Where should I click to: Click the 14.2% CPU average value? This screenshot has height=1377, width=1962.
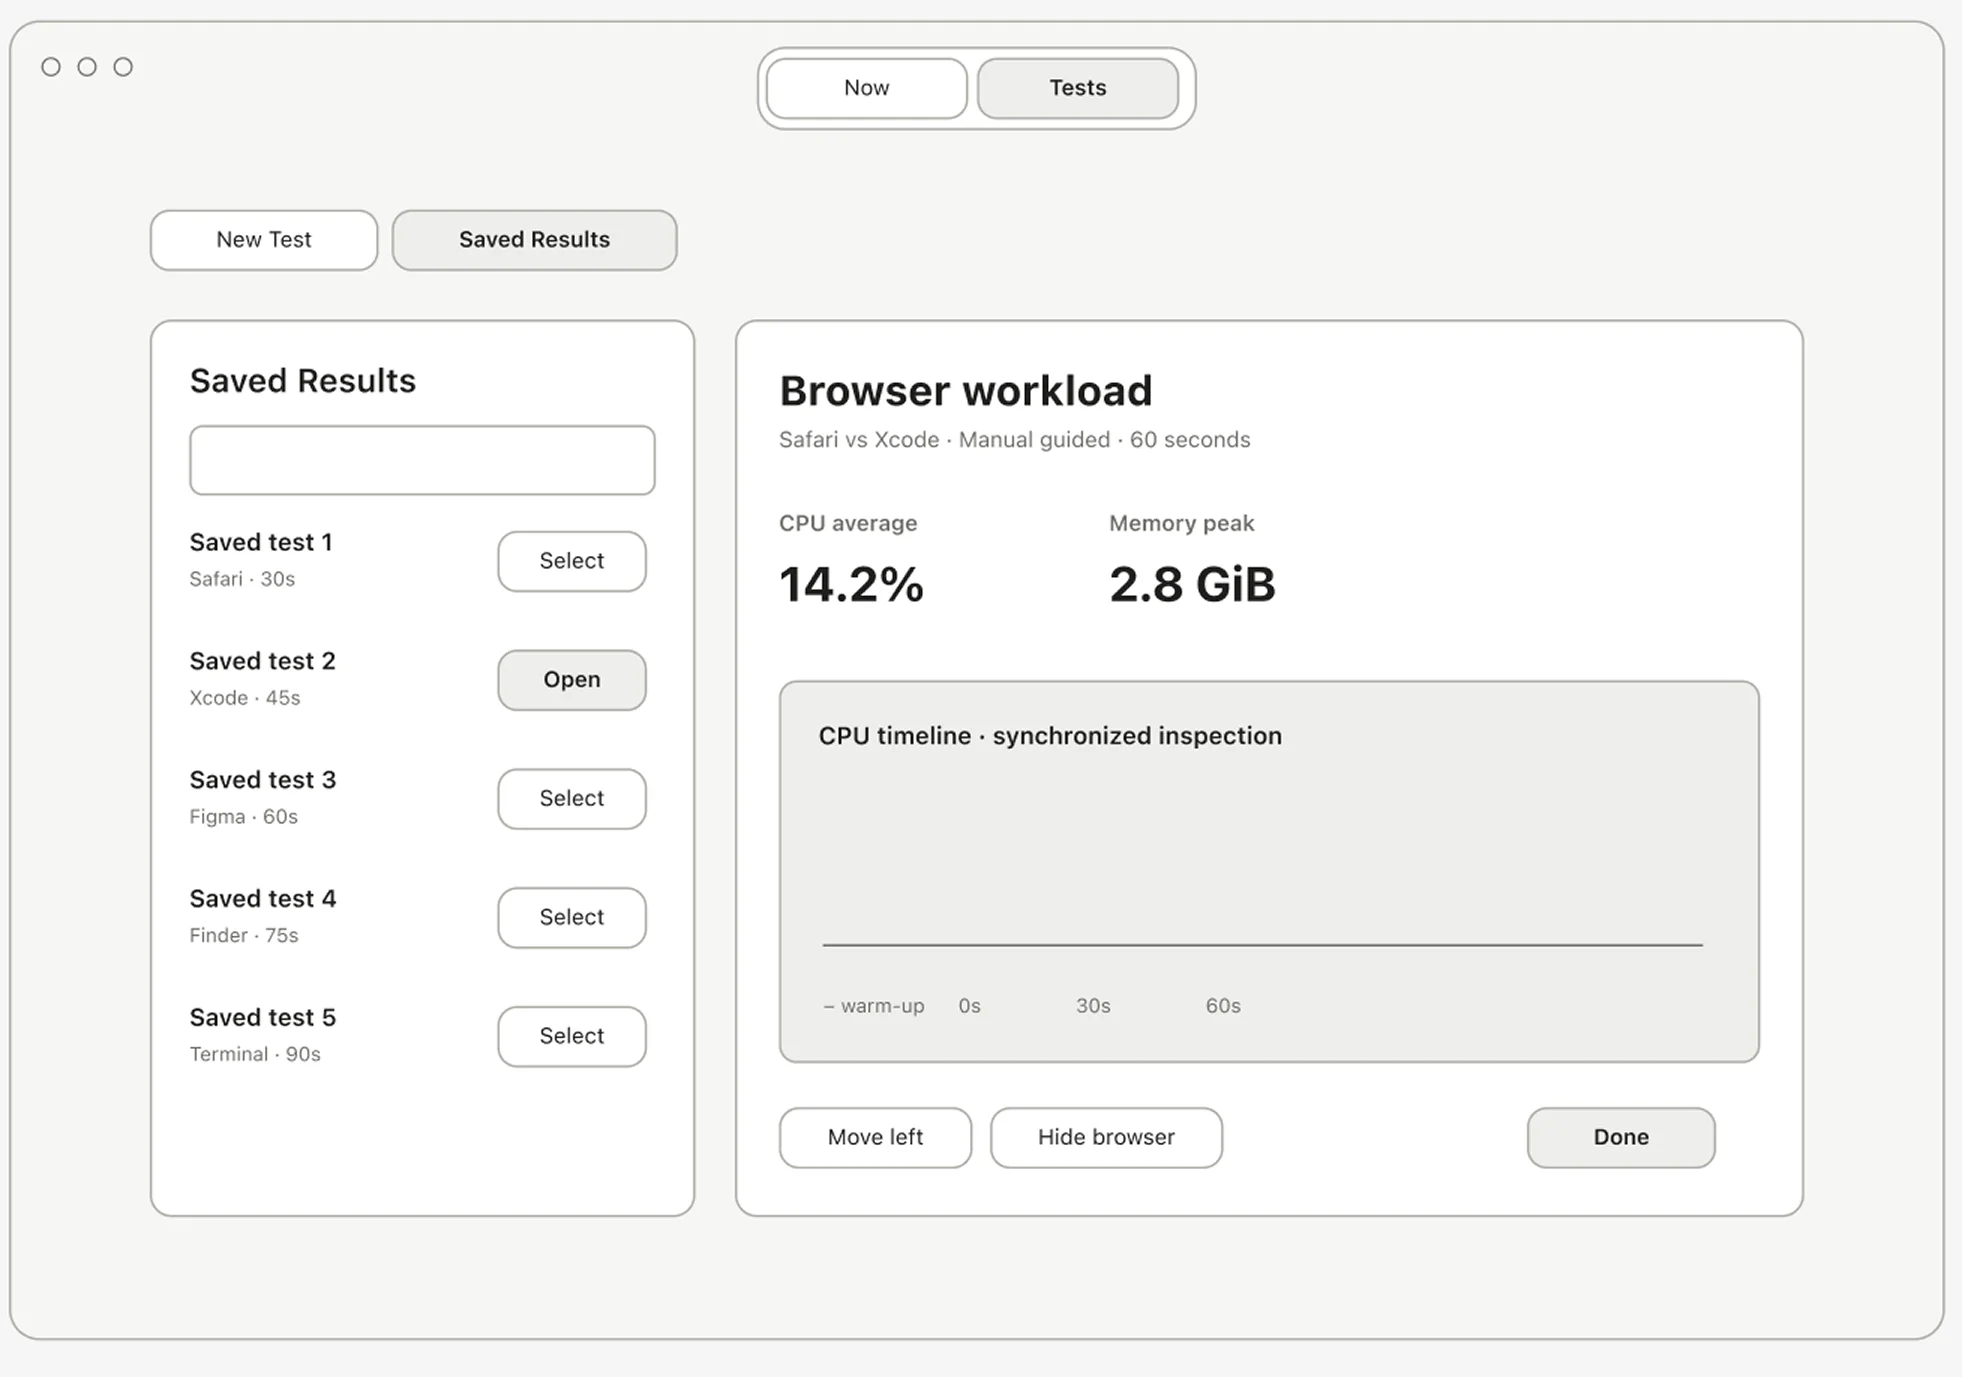click(x=851, y=585)
